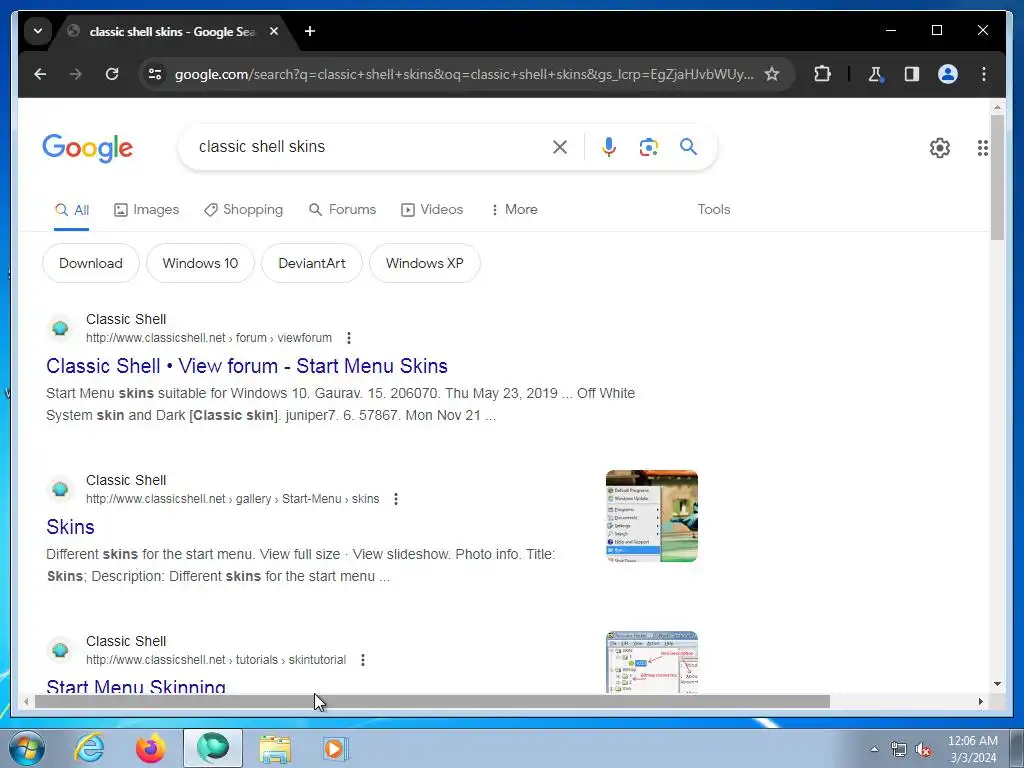The height and width of the screenshot is (768, 1024).
Task: Select the All search tab
Action: click(x=72, y=210)
